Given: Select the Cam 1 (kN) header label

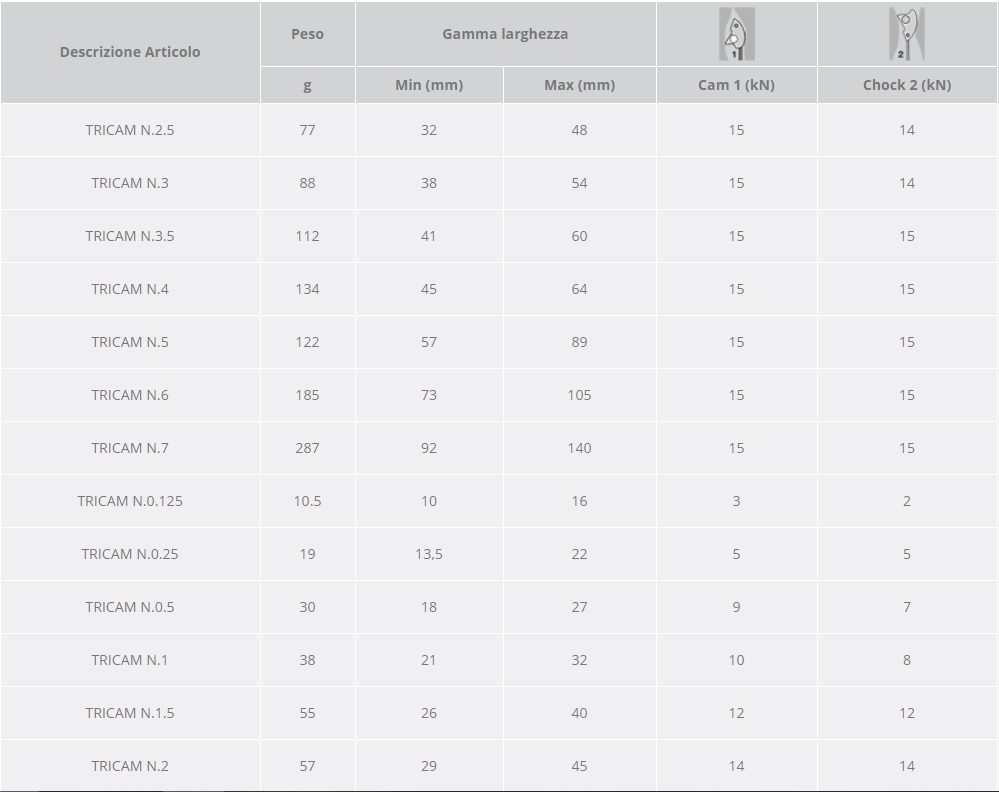Looking at the screenshot, I should pos(736,85).
